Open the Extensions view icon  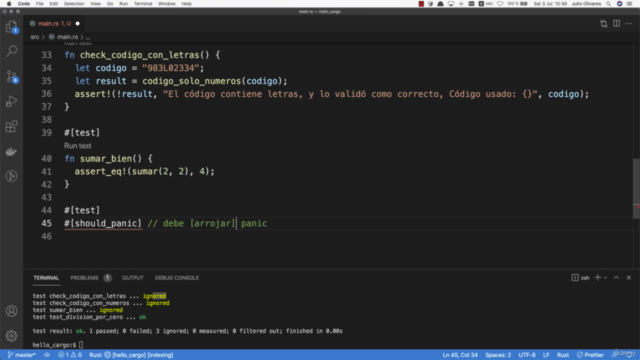[11, 126]
